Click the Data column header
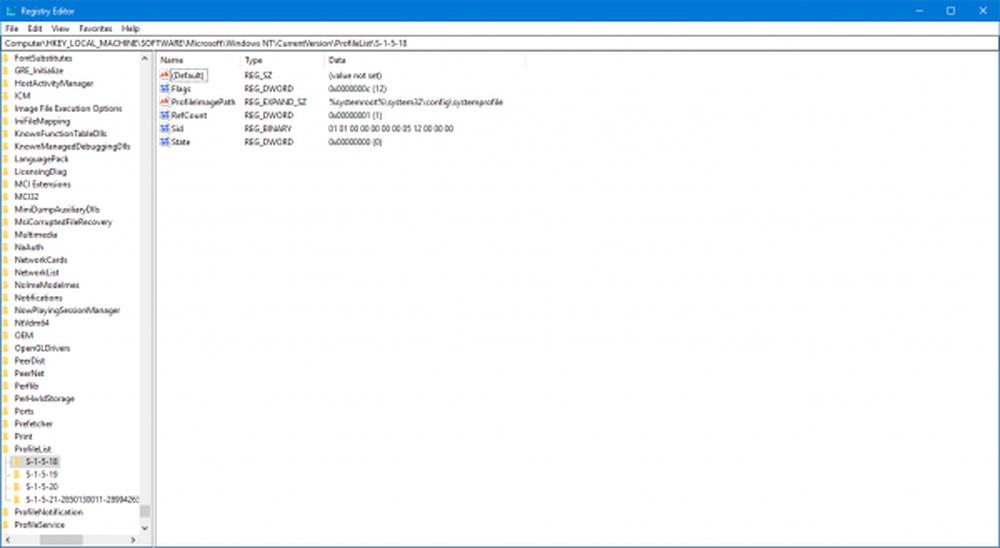Image resolution: width=1000 pixels, height=548 pixels. click(x=337, y=61)
